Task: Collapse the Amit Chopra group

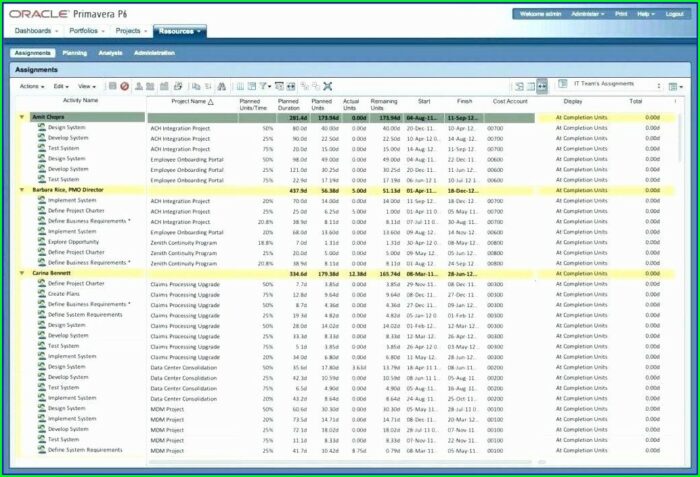Action: pos(21,117)
